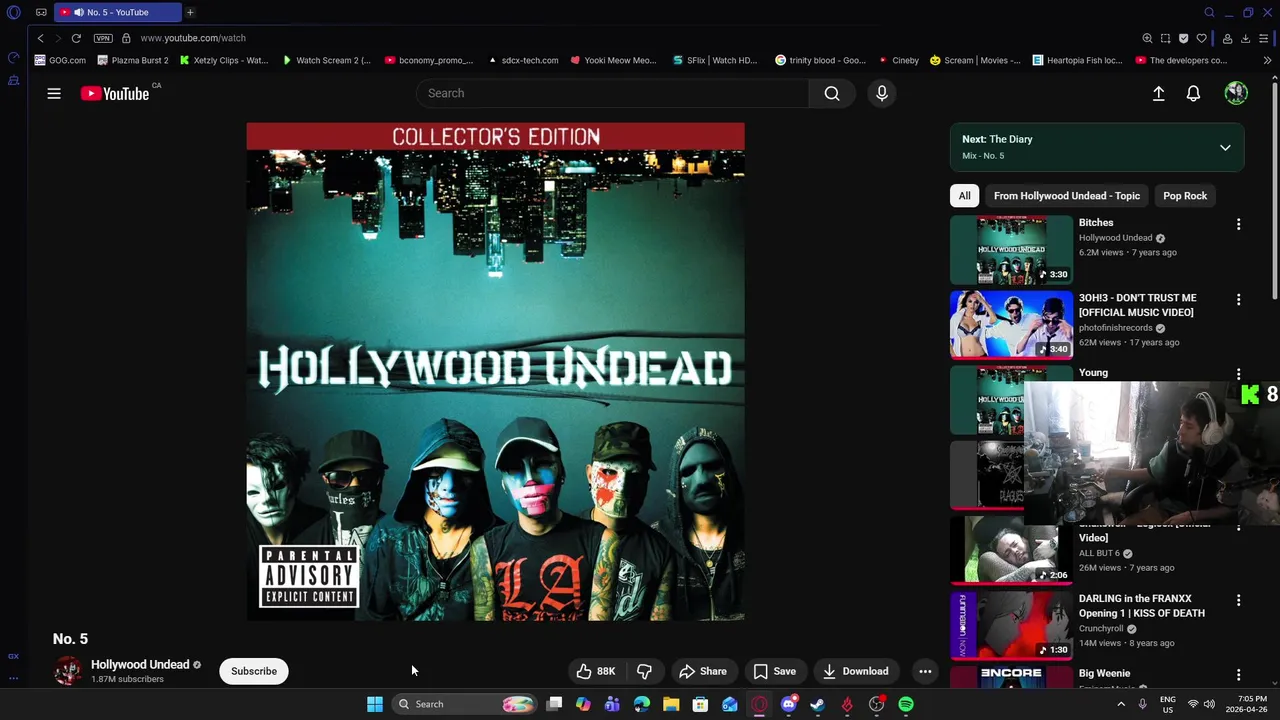
Task: Click the browser address bar URL
Action: [193, 38]
